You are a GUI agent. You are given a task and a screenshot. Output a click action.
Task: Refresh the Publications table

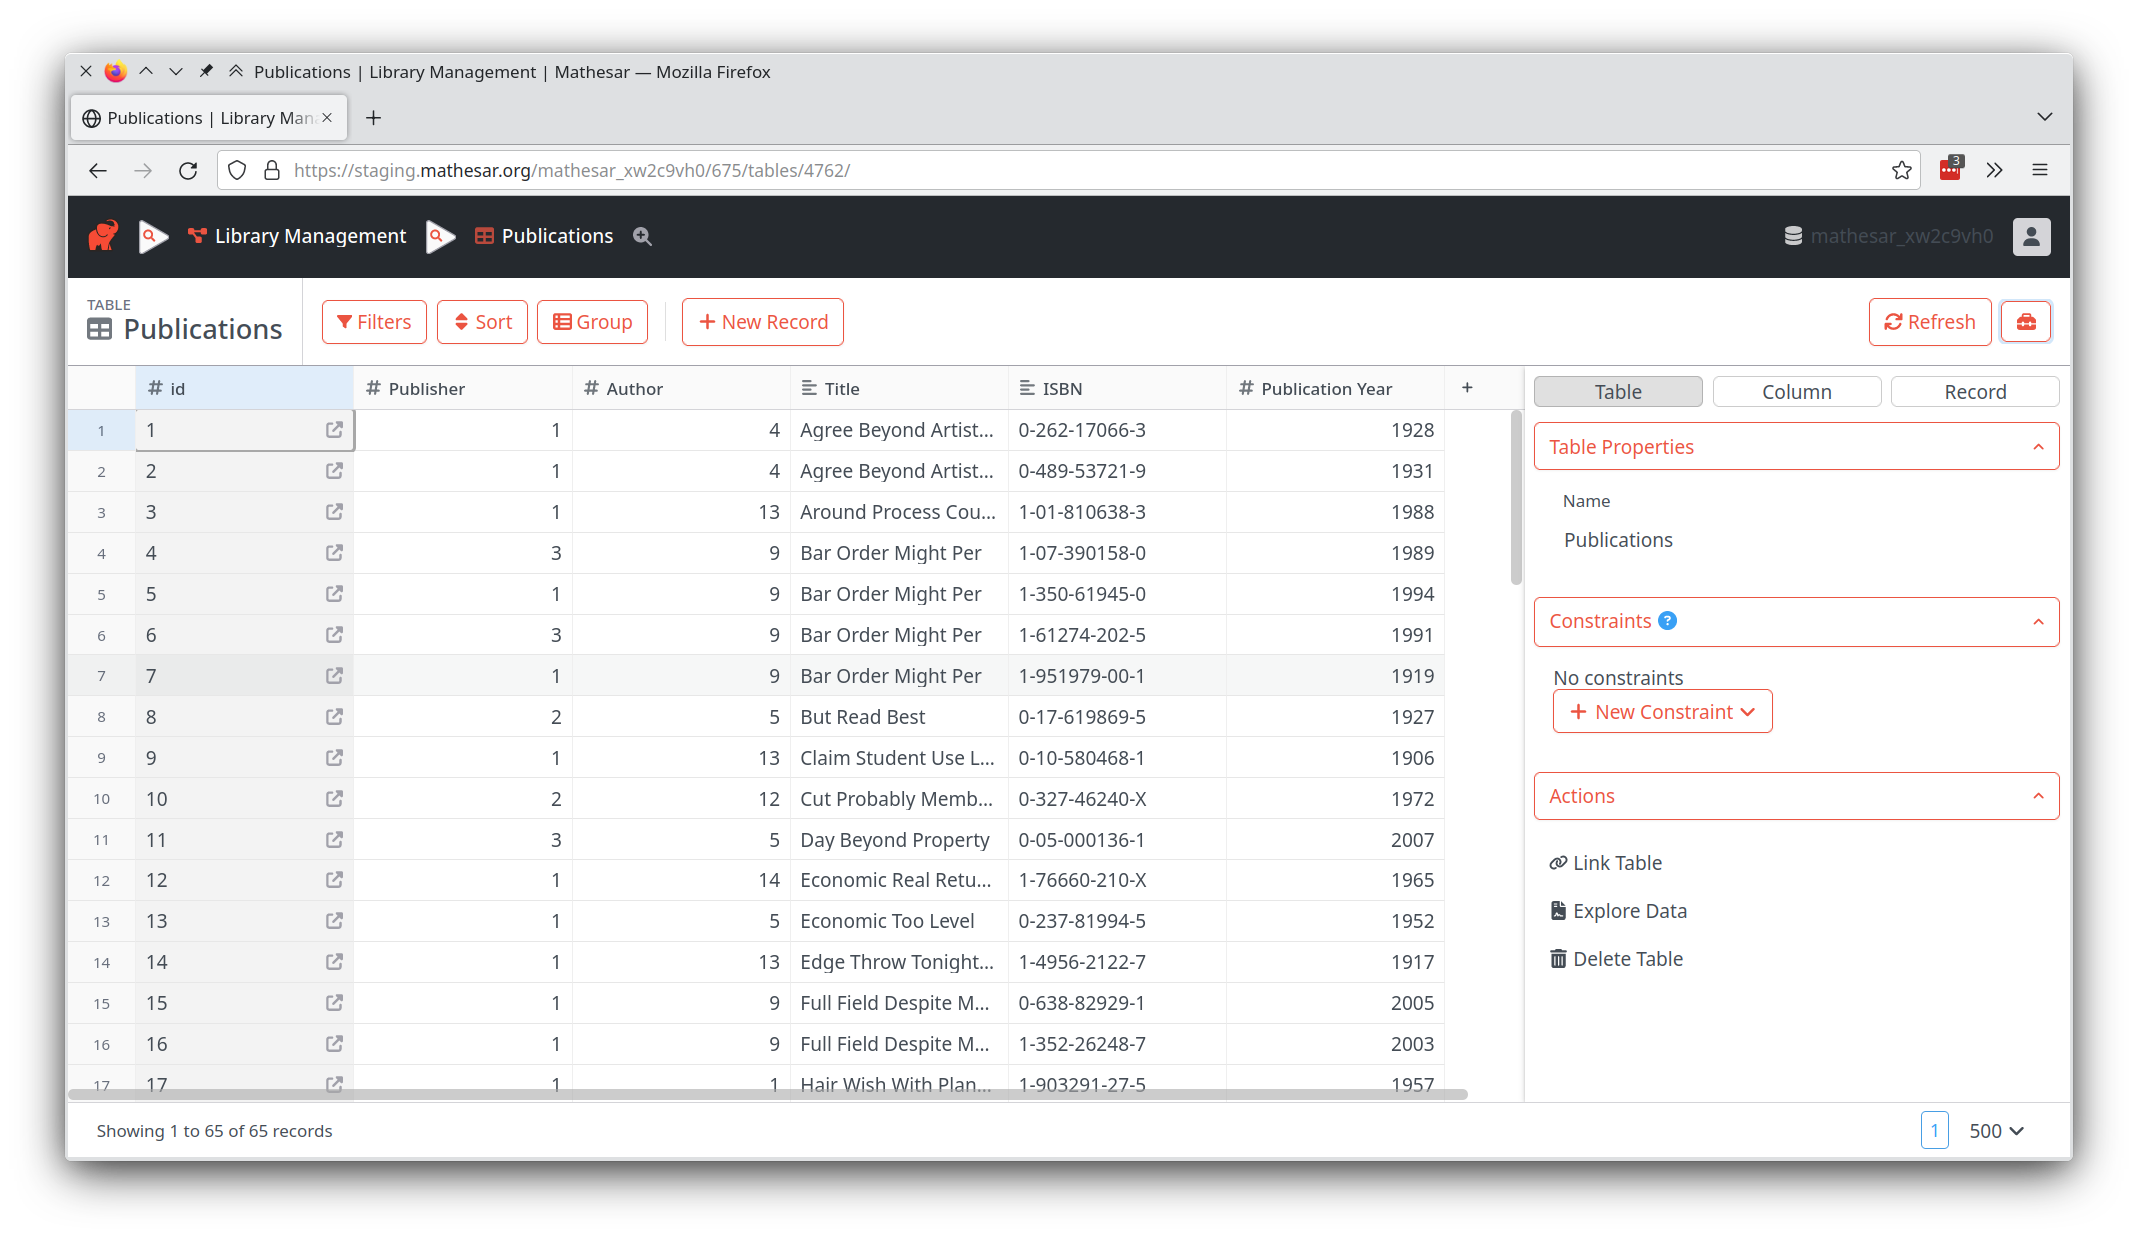1929,321
